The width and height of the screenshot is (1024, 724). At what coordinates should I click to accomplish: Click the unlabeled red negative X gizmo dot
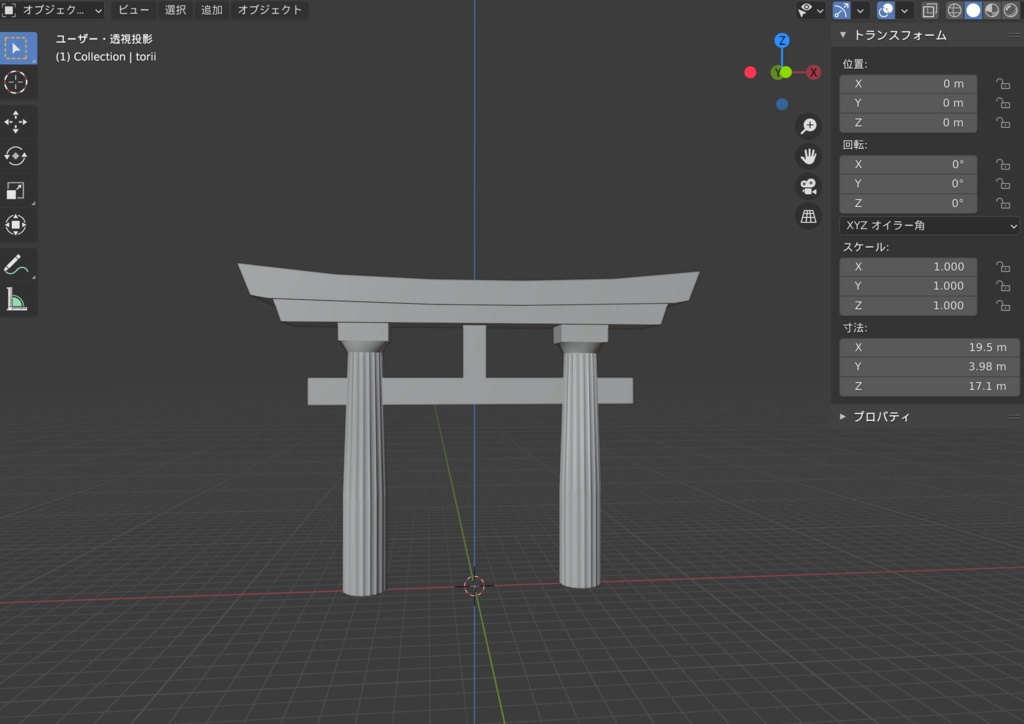(x=750, y=72)
